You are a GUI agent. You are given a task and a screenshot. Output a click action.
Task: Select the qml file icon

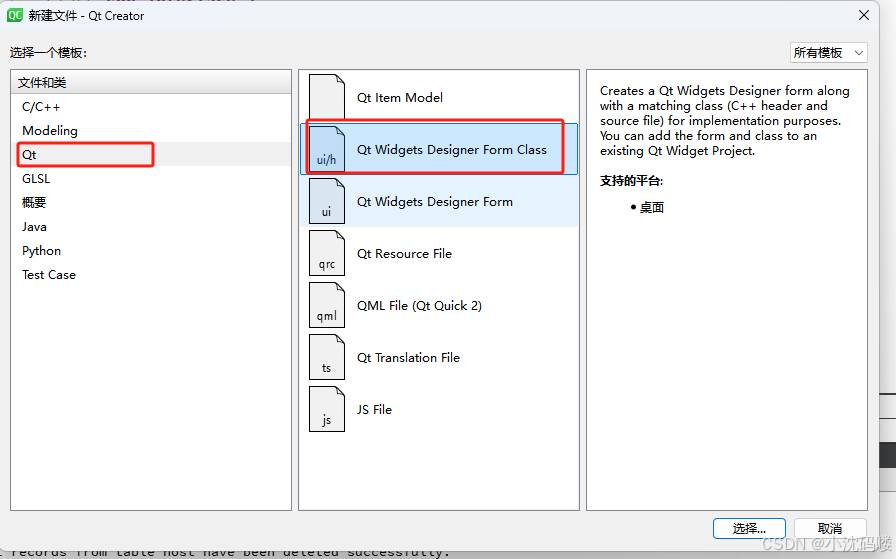pos(327,306)
